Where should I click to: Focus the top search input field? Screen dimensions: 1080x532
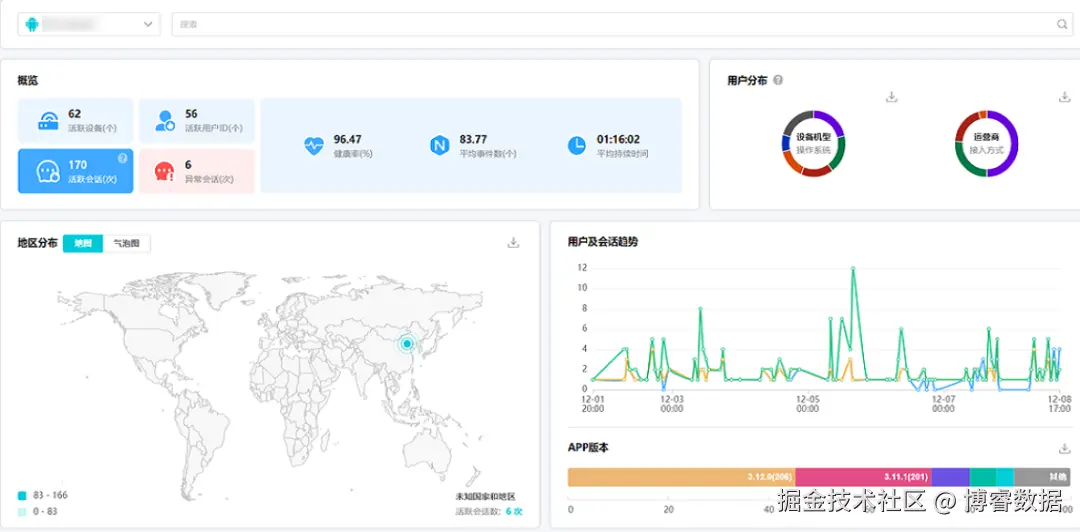pos(622,24)
